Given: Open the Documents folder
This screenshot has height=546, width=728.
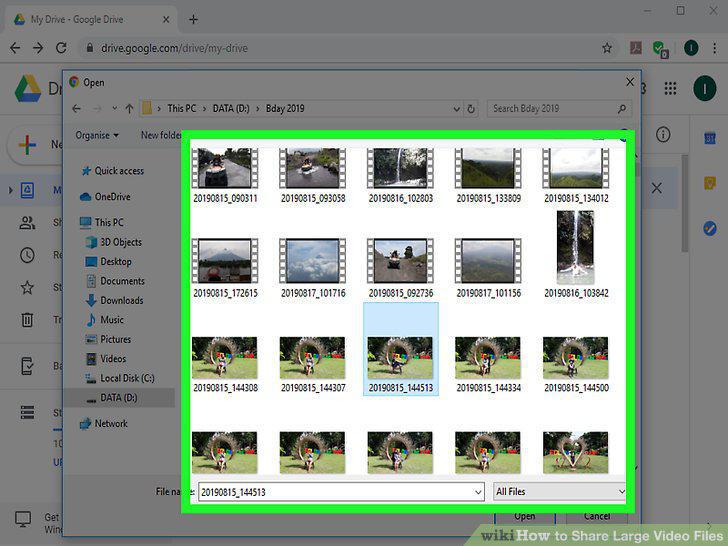Looking at the screenshot, I should point(115,281).
